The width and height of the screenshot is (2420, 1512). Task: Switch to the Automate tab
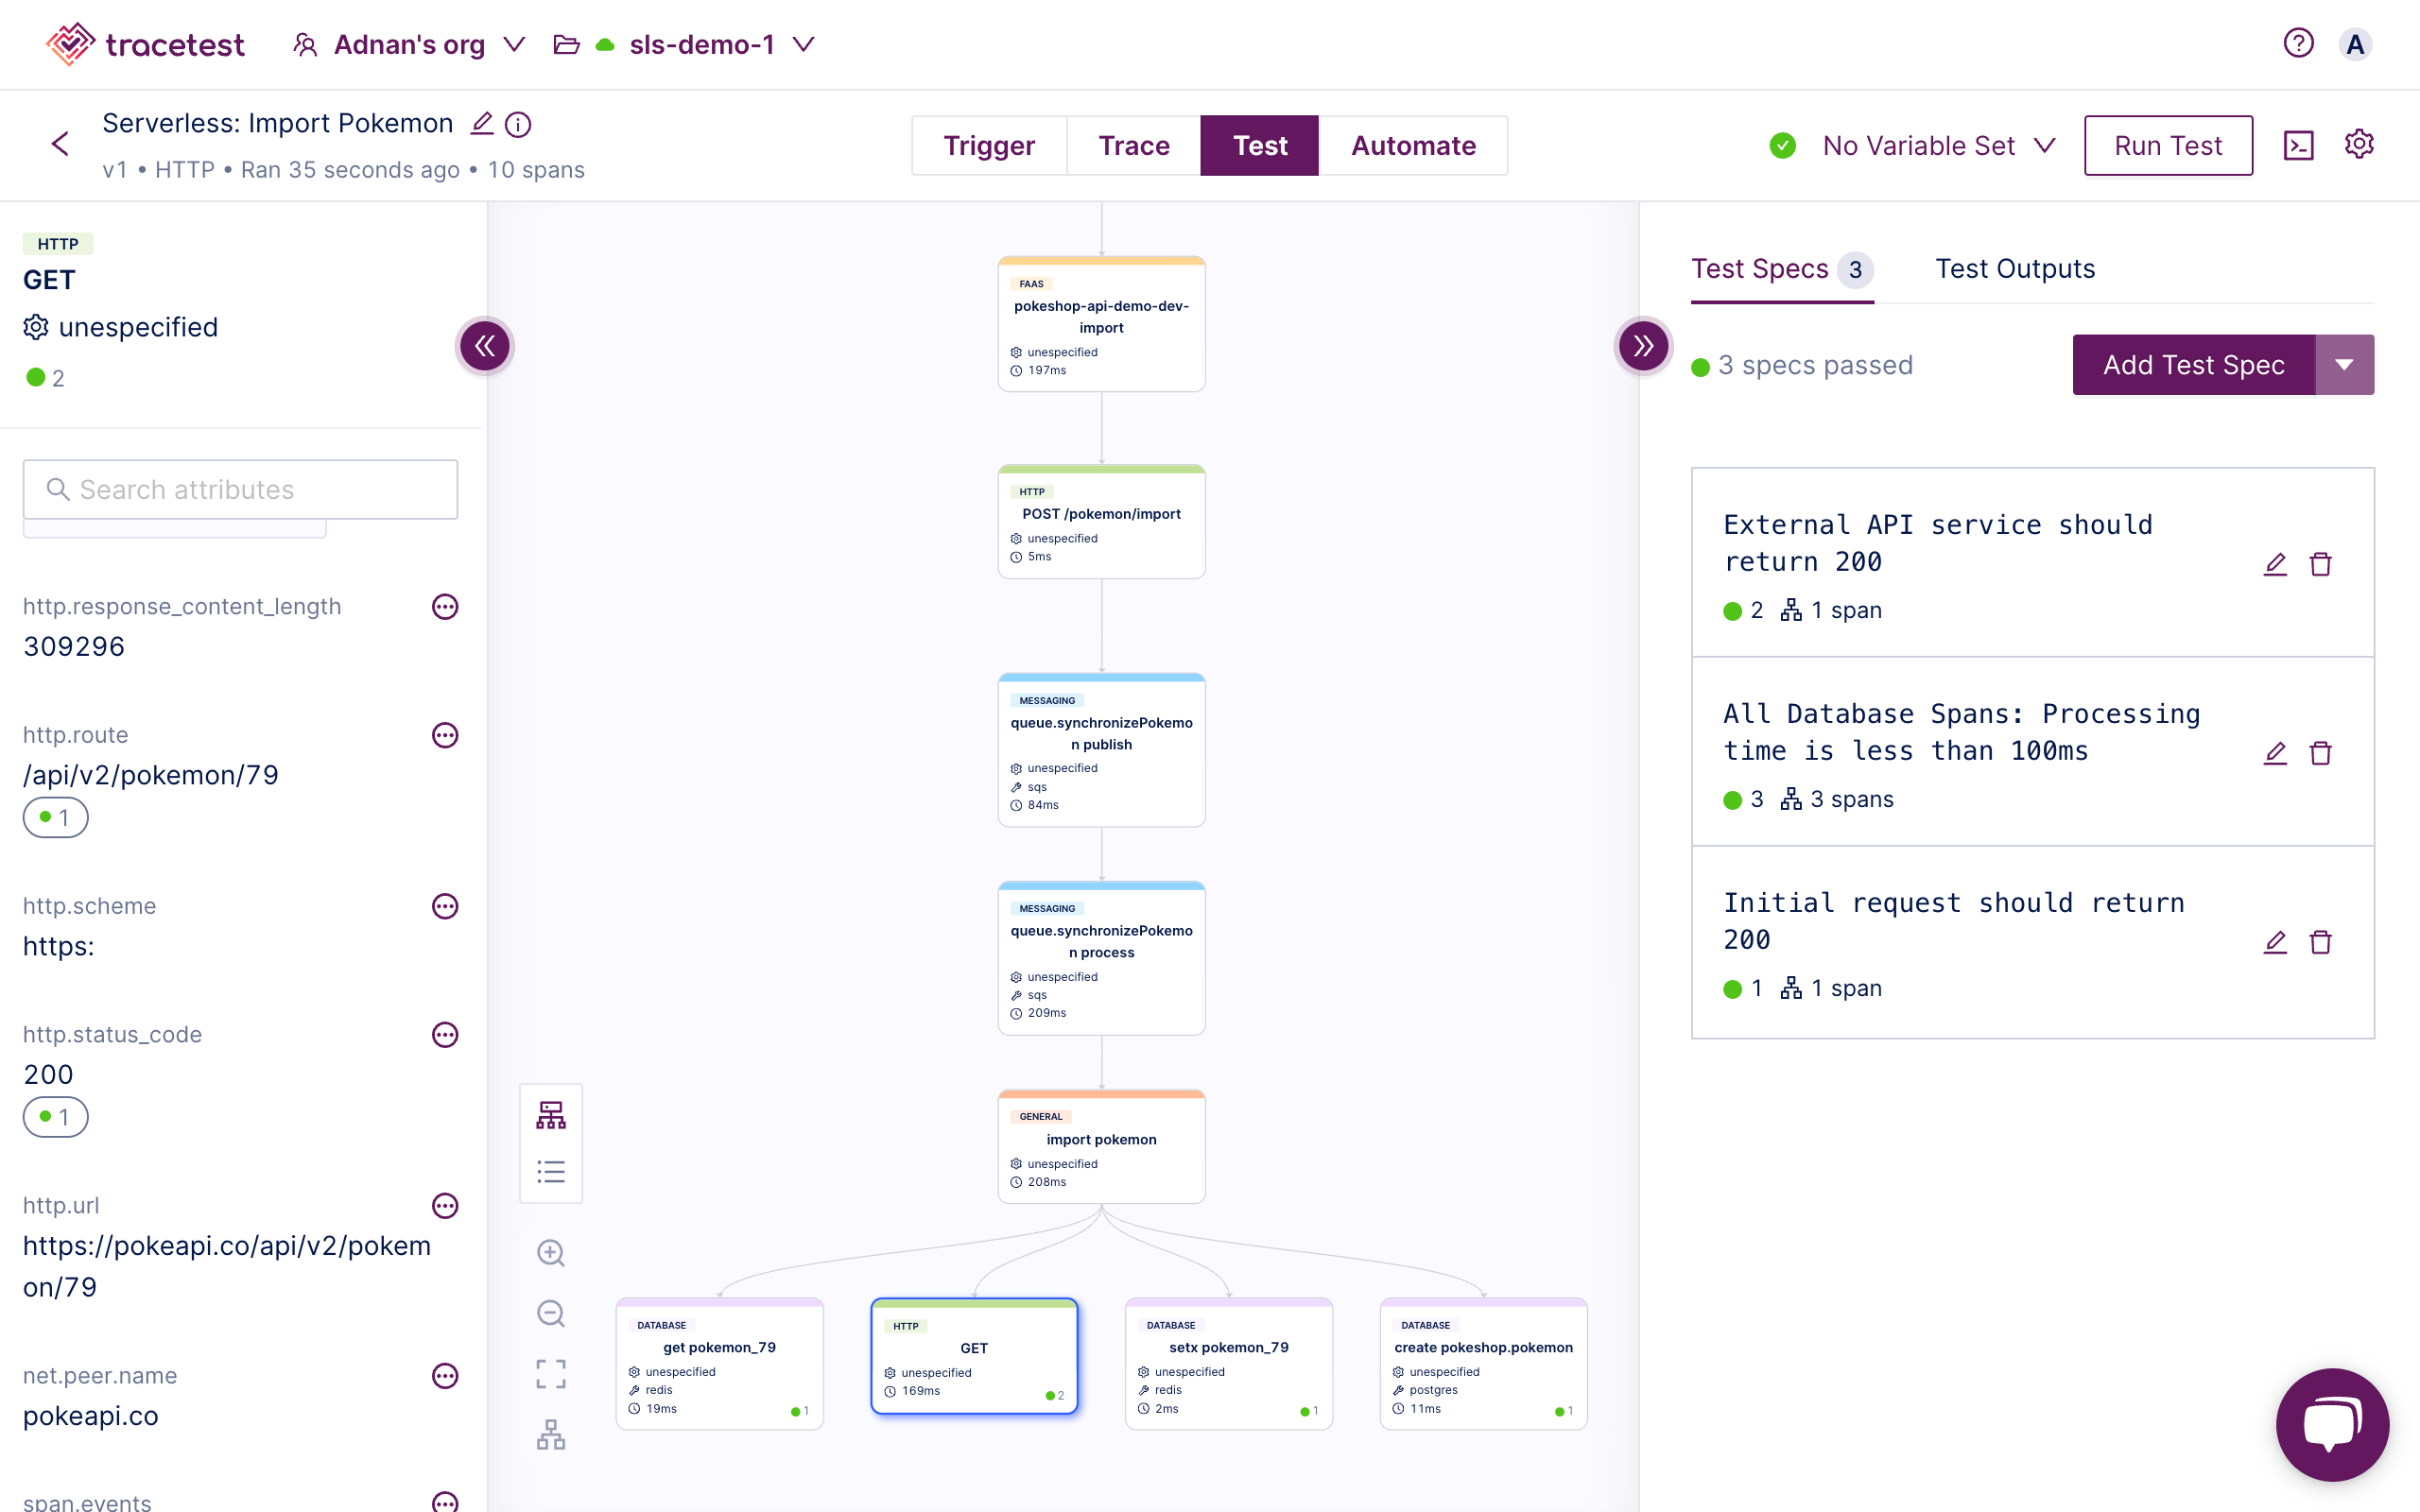click(1413, 146)
